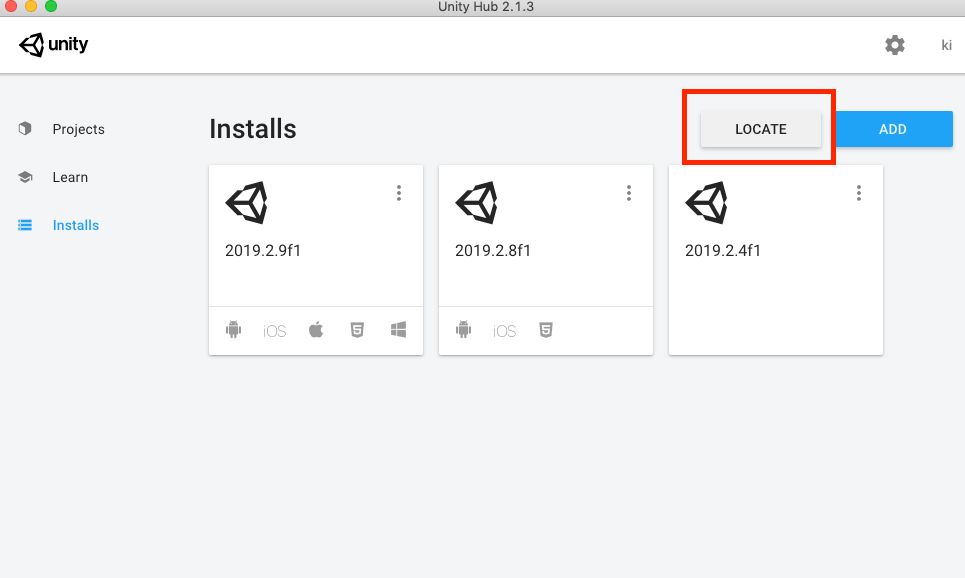This screenshot has height=578, width=965.
Task: Click the iOS module icon on 2019.2.8f1
Action: pos(505,331)
